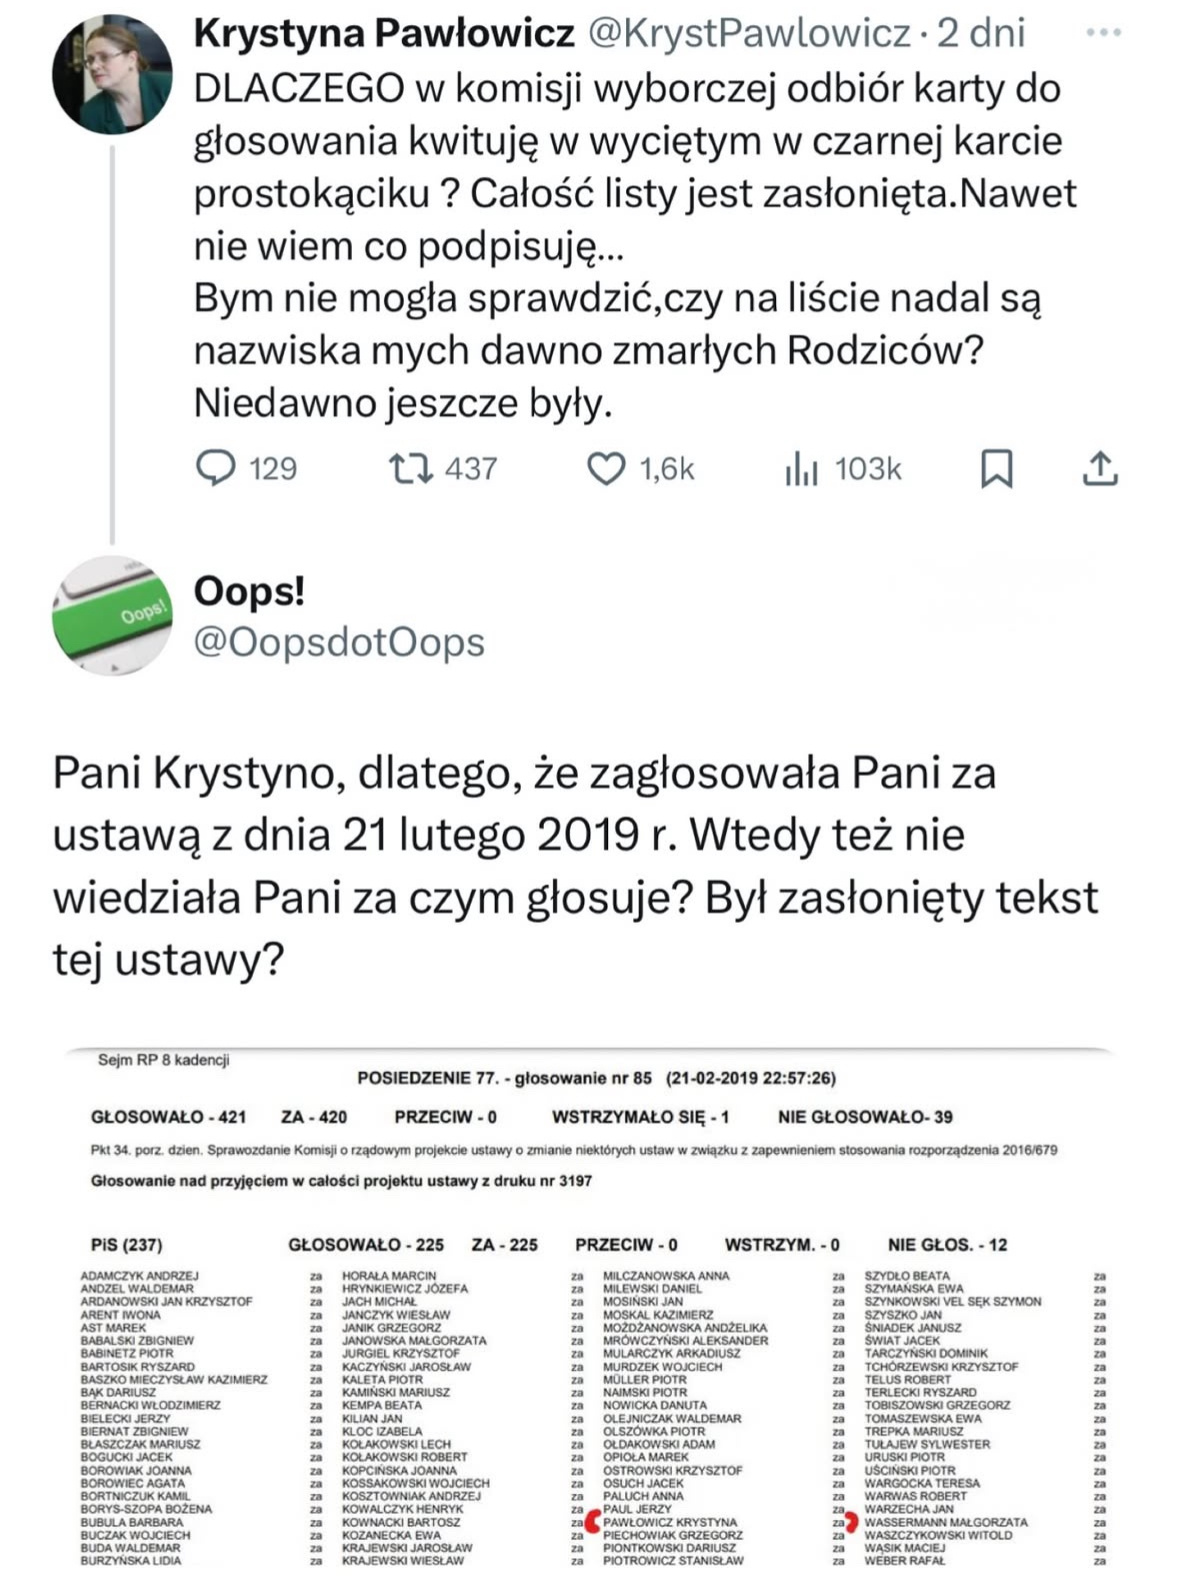Click the 103k views count

pyautogui.click(x=868, y=468)
